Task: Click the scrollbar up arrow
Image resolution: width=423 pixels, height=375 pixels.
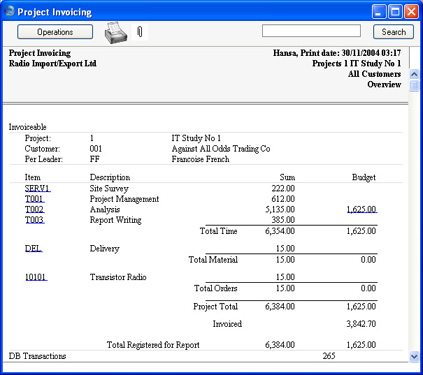Action: [x=414, y=74]
